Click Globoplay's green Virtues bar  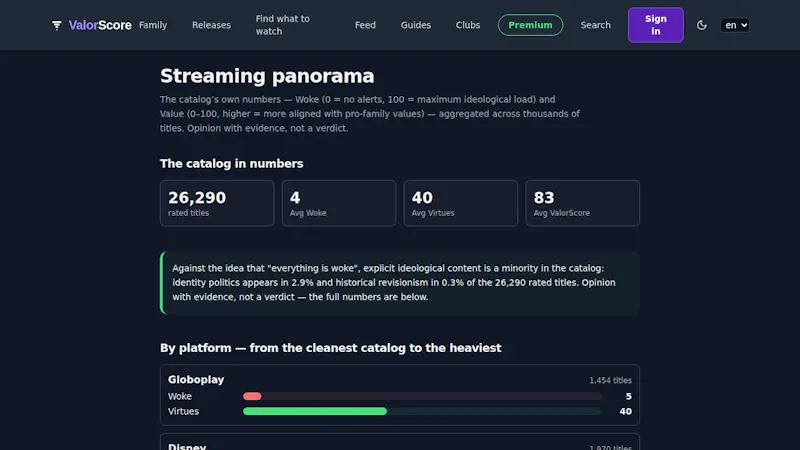click(315, 411)
